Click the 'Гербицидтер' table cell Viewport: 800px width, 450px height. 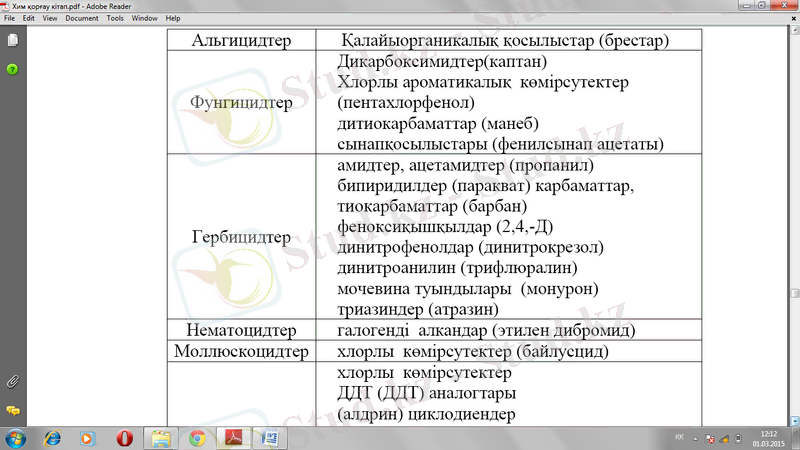241,237
